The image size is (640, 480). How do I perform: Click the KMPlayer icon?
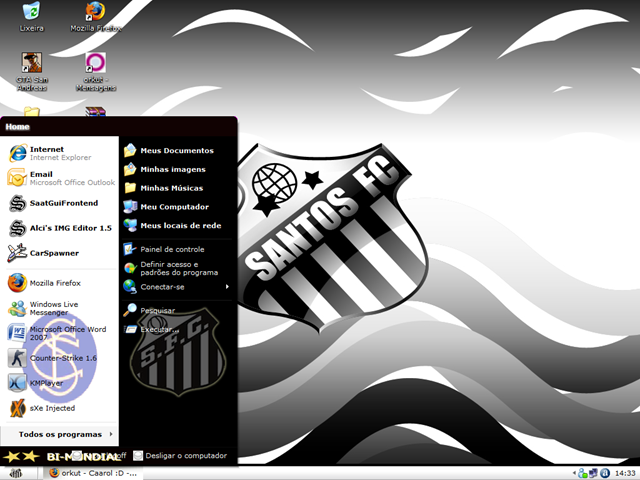17,383
